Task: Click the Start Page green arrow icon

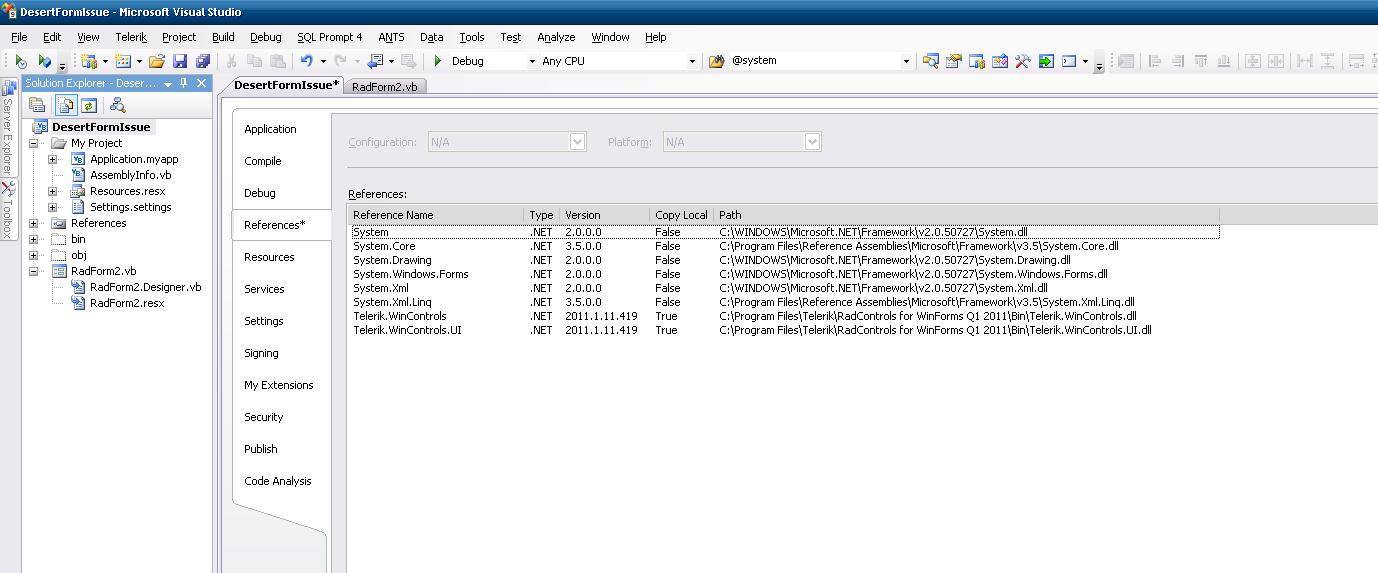Action: tap(1046, 61)
